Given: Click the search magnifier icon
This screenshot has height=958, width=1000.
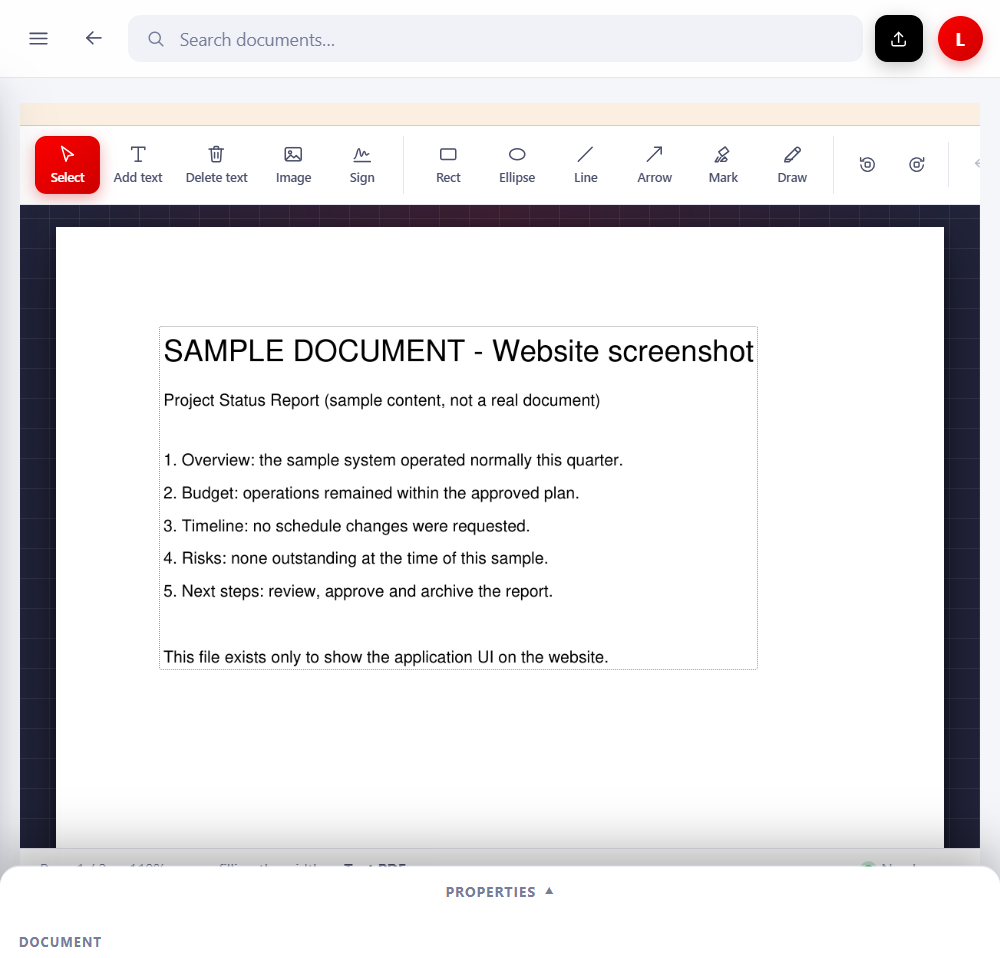Looking at the screenshot, I should tap(156, 40).
